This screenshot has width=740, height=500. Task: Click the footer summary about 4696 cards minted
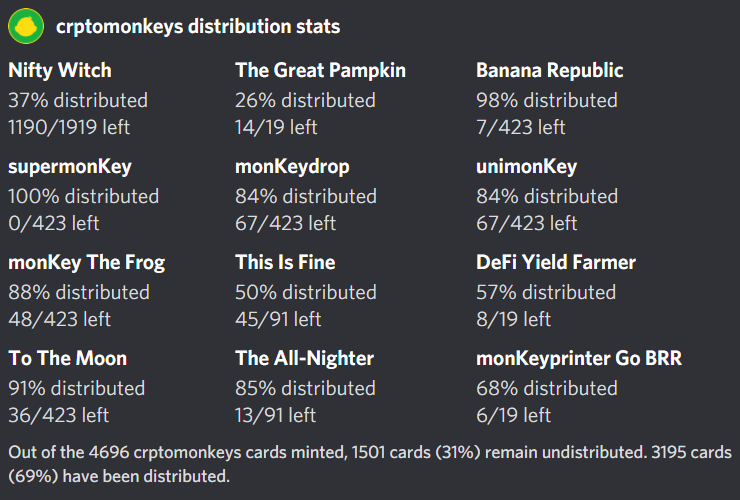370,464
